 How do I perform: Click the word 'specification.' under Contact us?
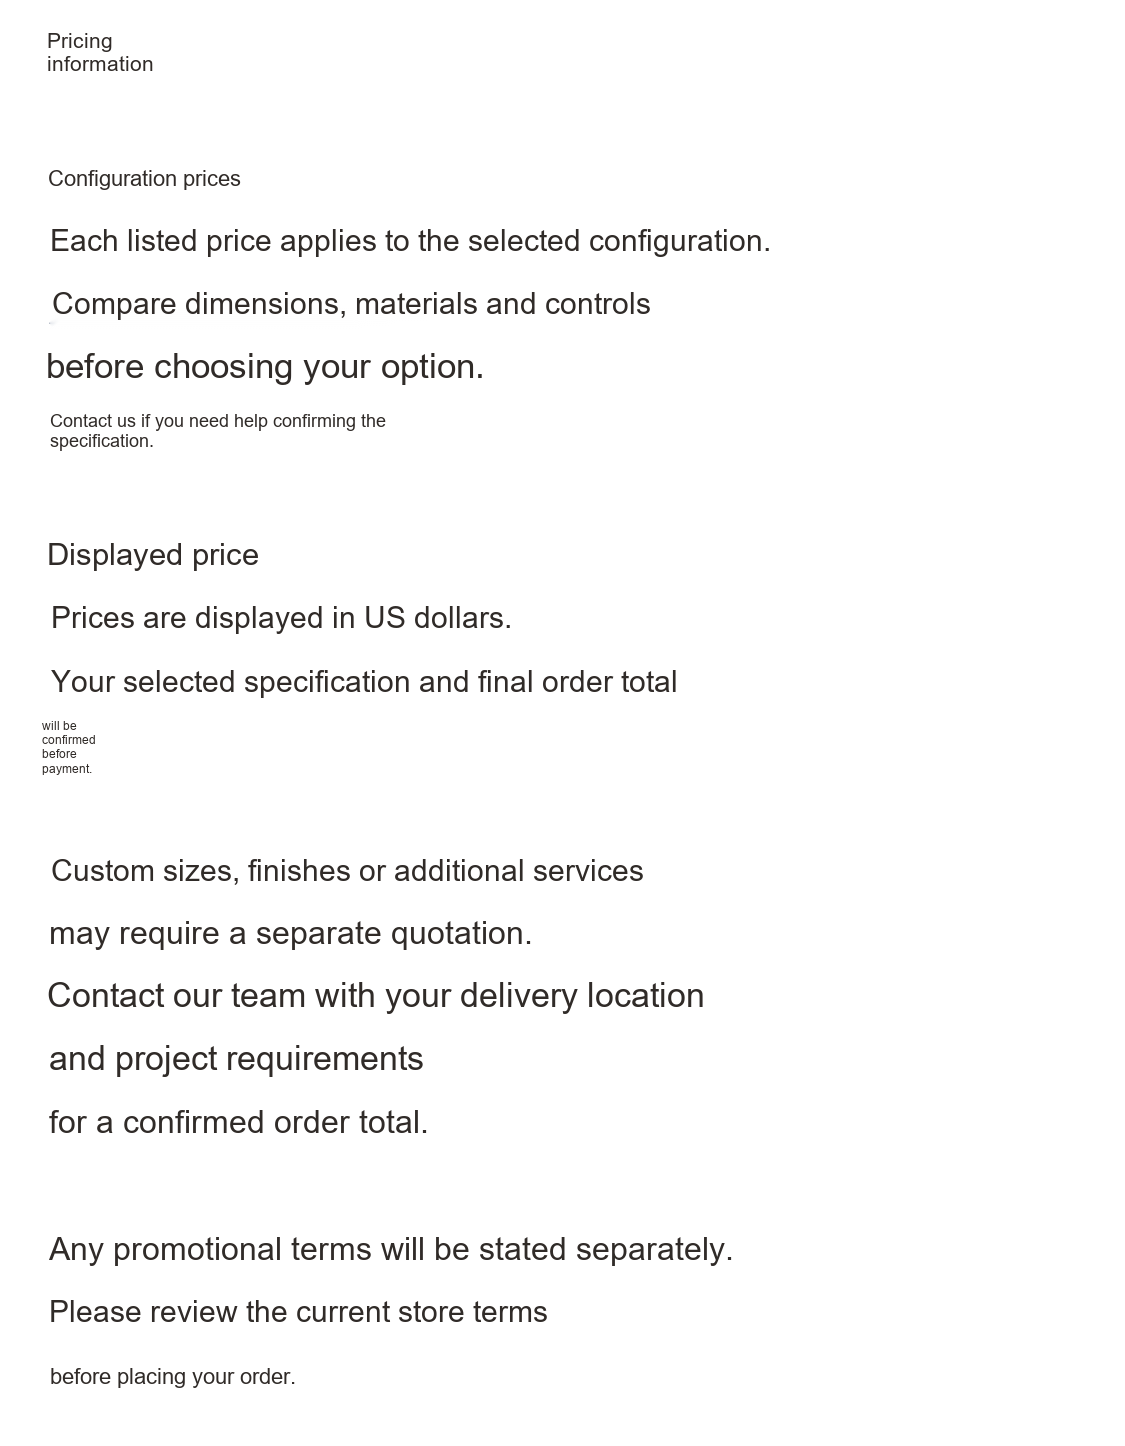102,441
